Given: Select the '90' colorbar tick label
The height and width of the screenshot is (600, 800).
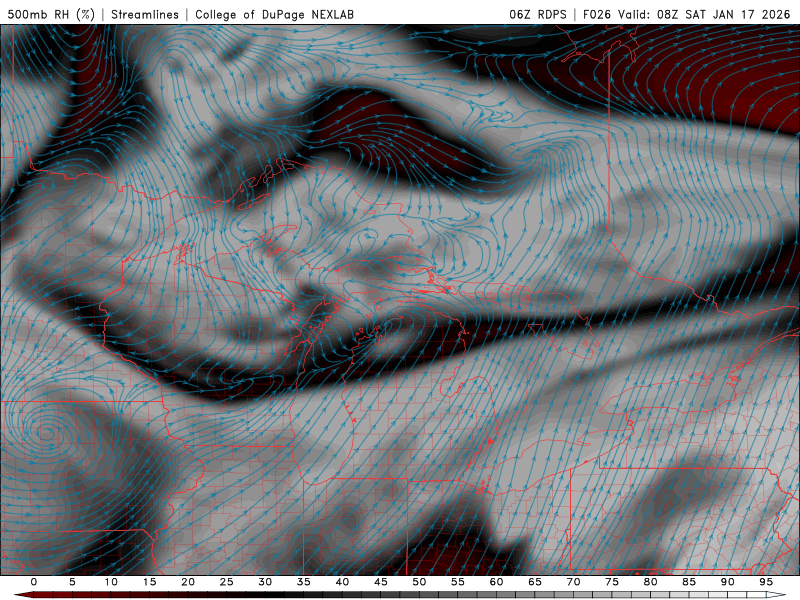Looking at the screenshot, I should [728, 582].
